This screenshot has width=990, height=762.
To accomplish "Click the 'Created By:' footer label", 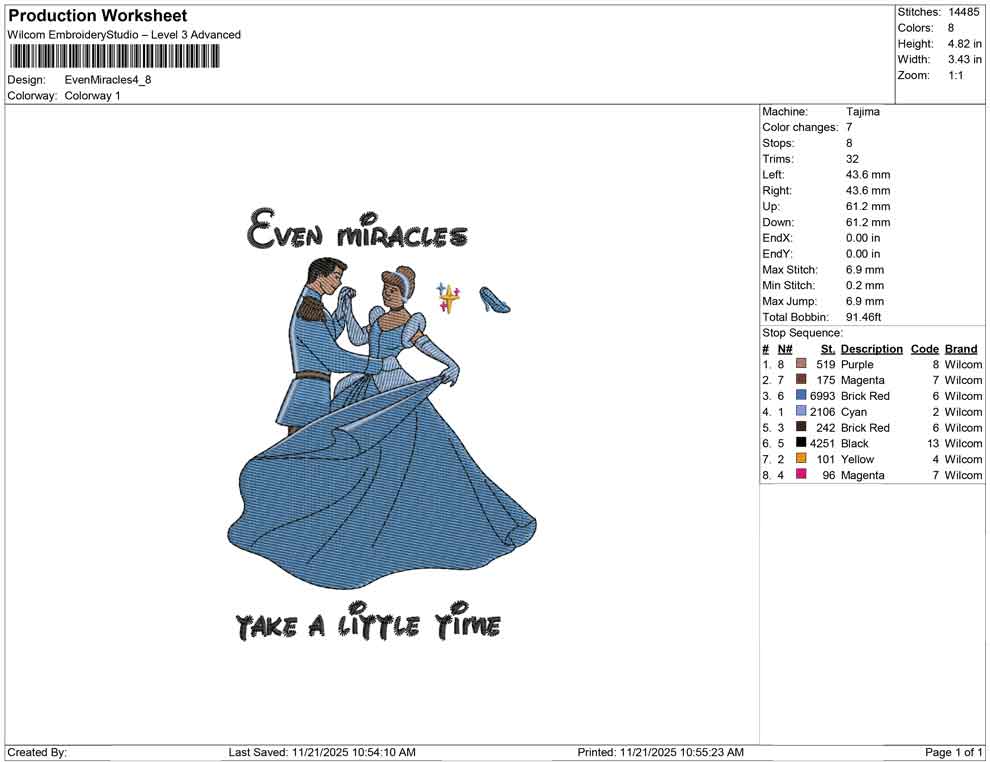I will [37, 752].
